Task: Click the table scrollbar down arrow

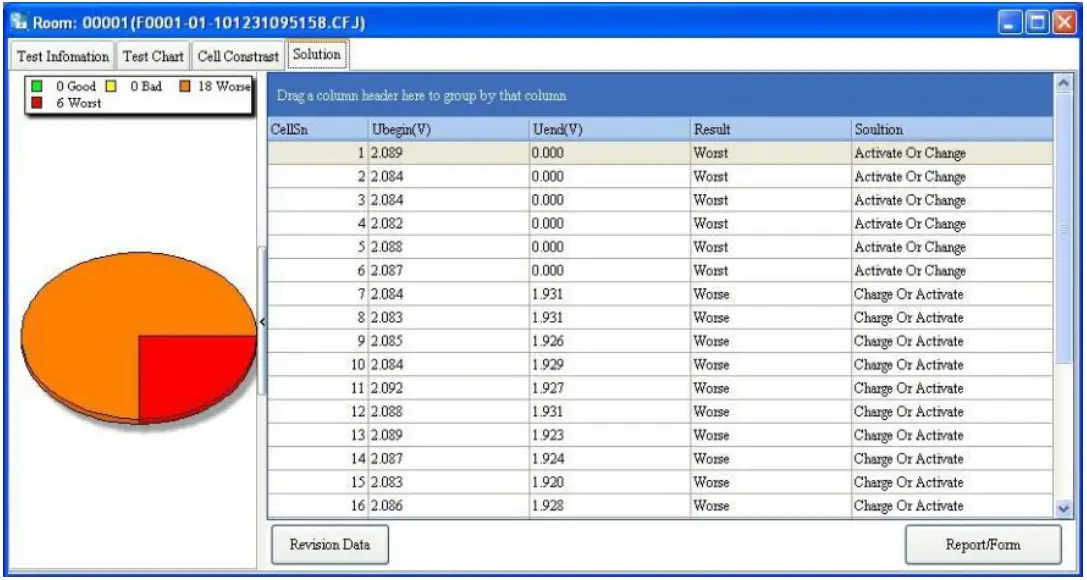Action: (1063, 509)
